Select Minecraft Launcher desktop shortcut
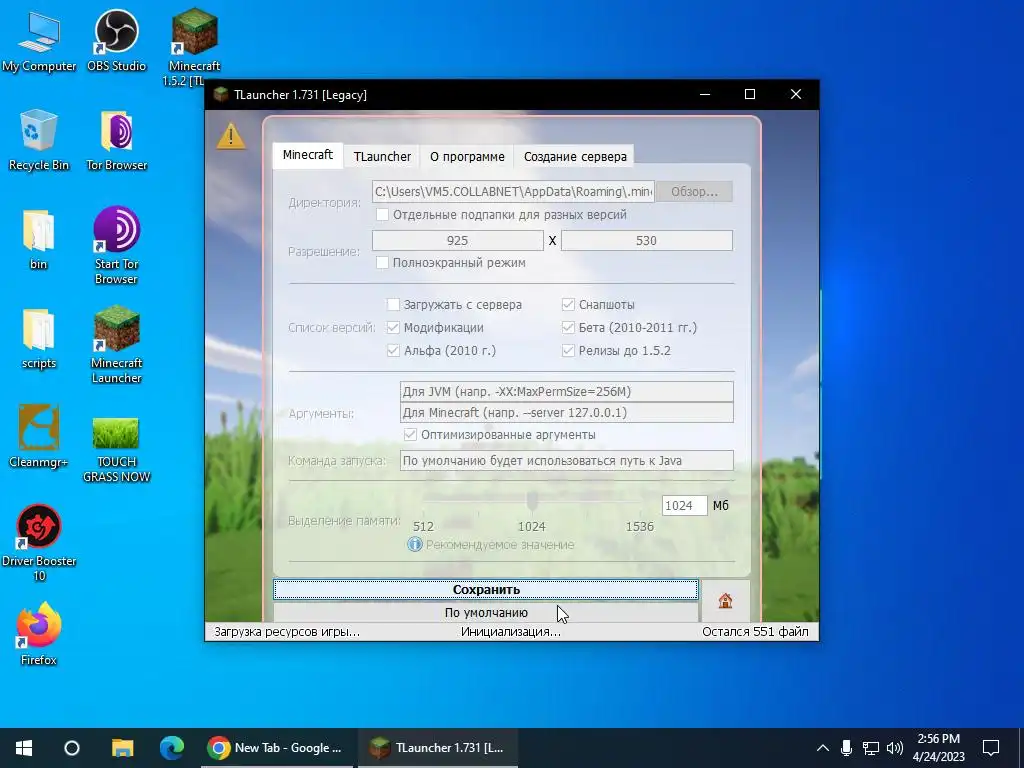This screenshot has width=1024, height=768. click(116, 344)
